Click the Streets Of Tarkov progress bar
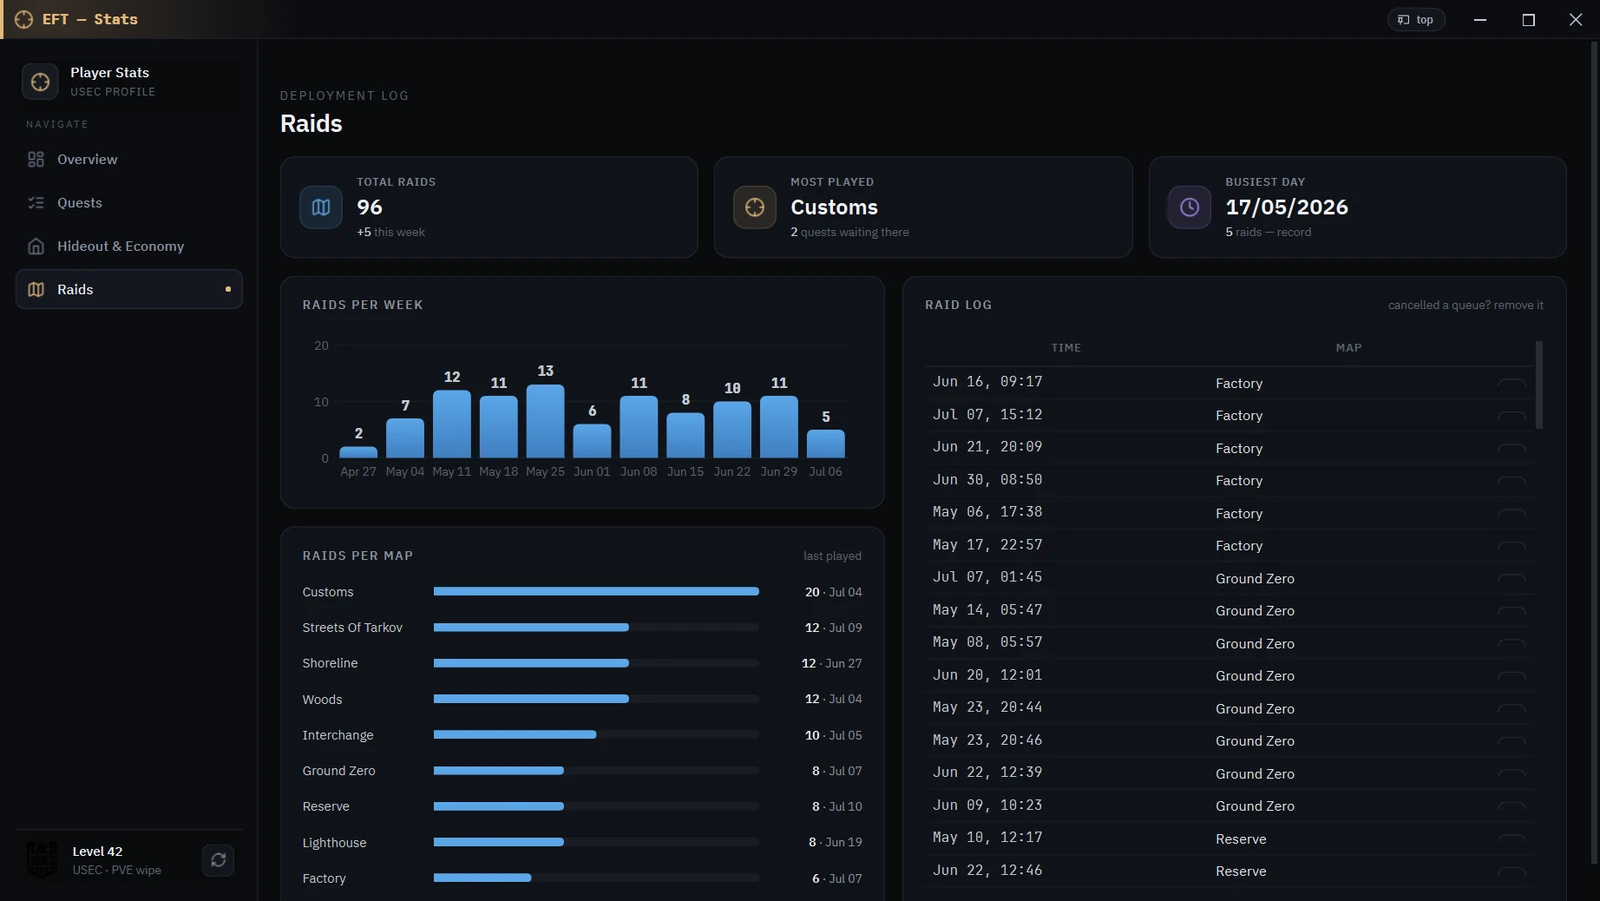Viewport: 1600px width, 901px height. 596,628
